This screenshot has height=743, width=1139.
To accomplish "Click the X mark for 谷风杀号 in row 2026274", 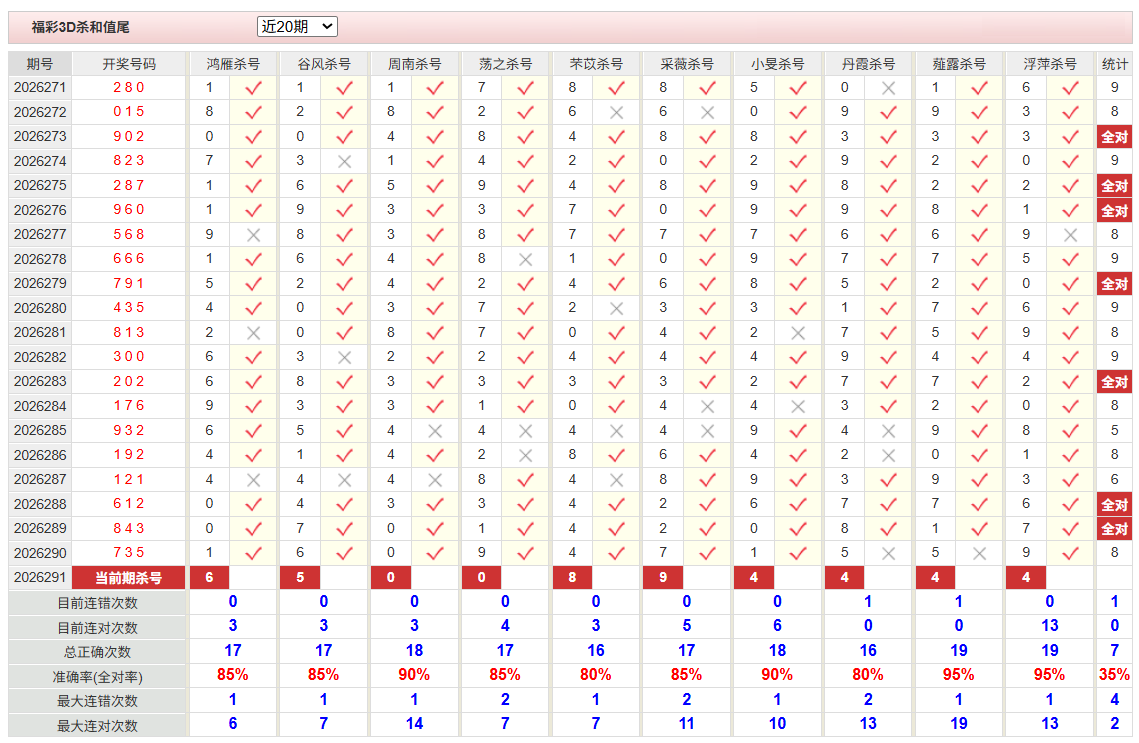I will coord(344,161).
